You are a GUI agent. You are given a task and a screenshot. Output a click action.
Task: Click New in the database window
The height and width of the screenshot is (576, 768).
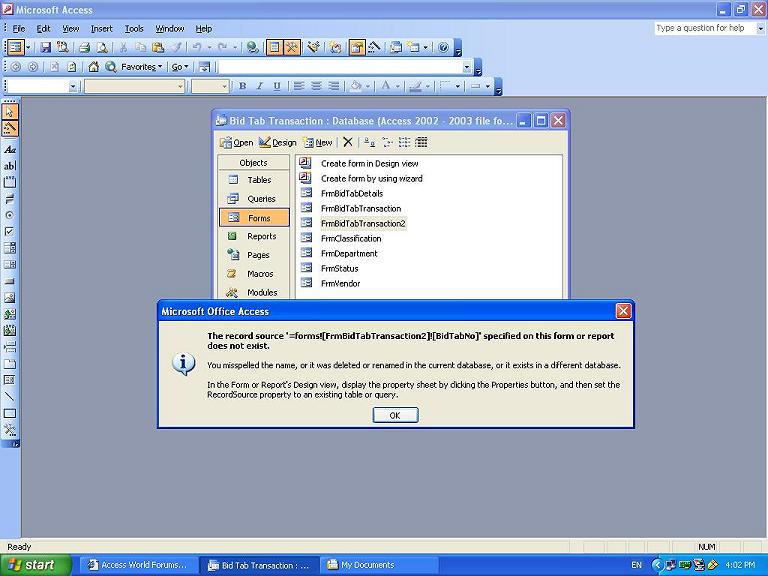tap(318, 142)
